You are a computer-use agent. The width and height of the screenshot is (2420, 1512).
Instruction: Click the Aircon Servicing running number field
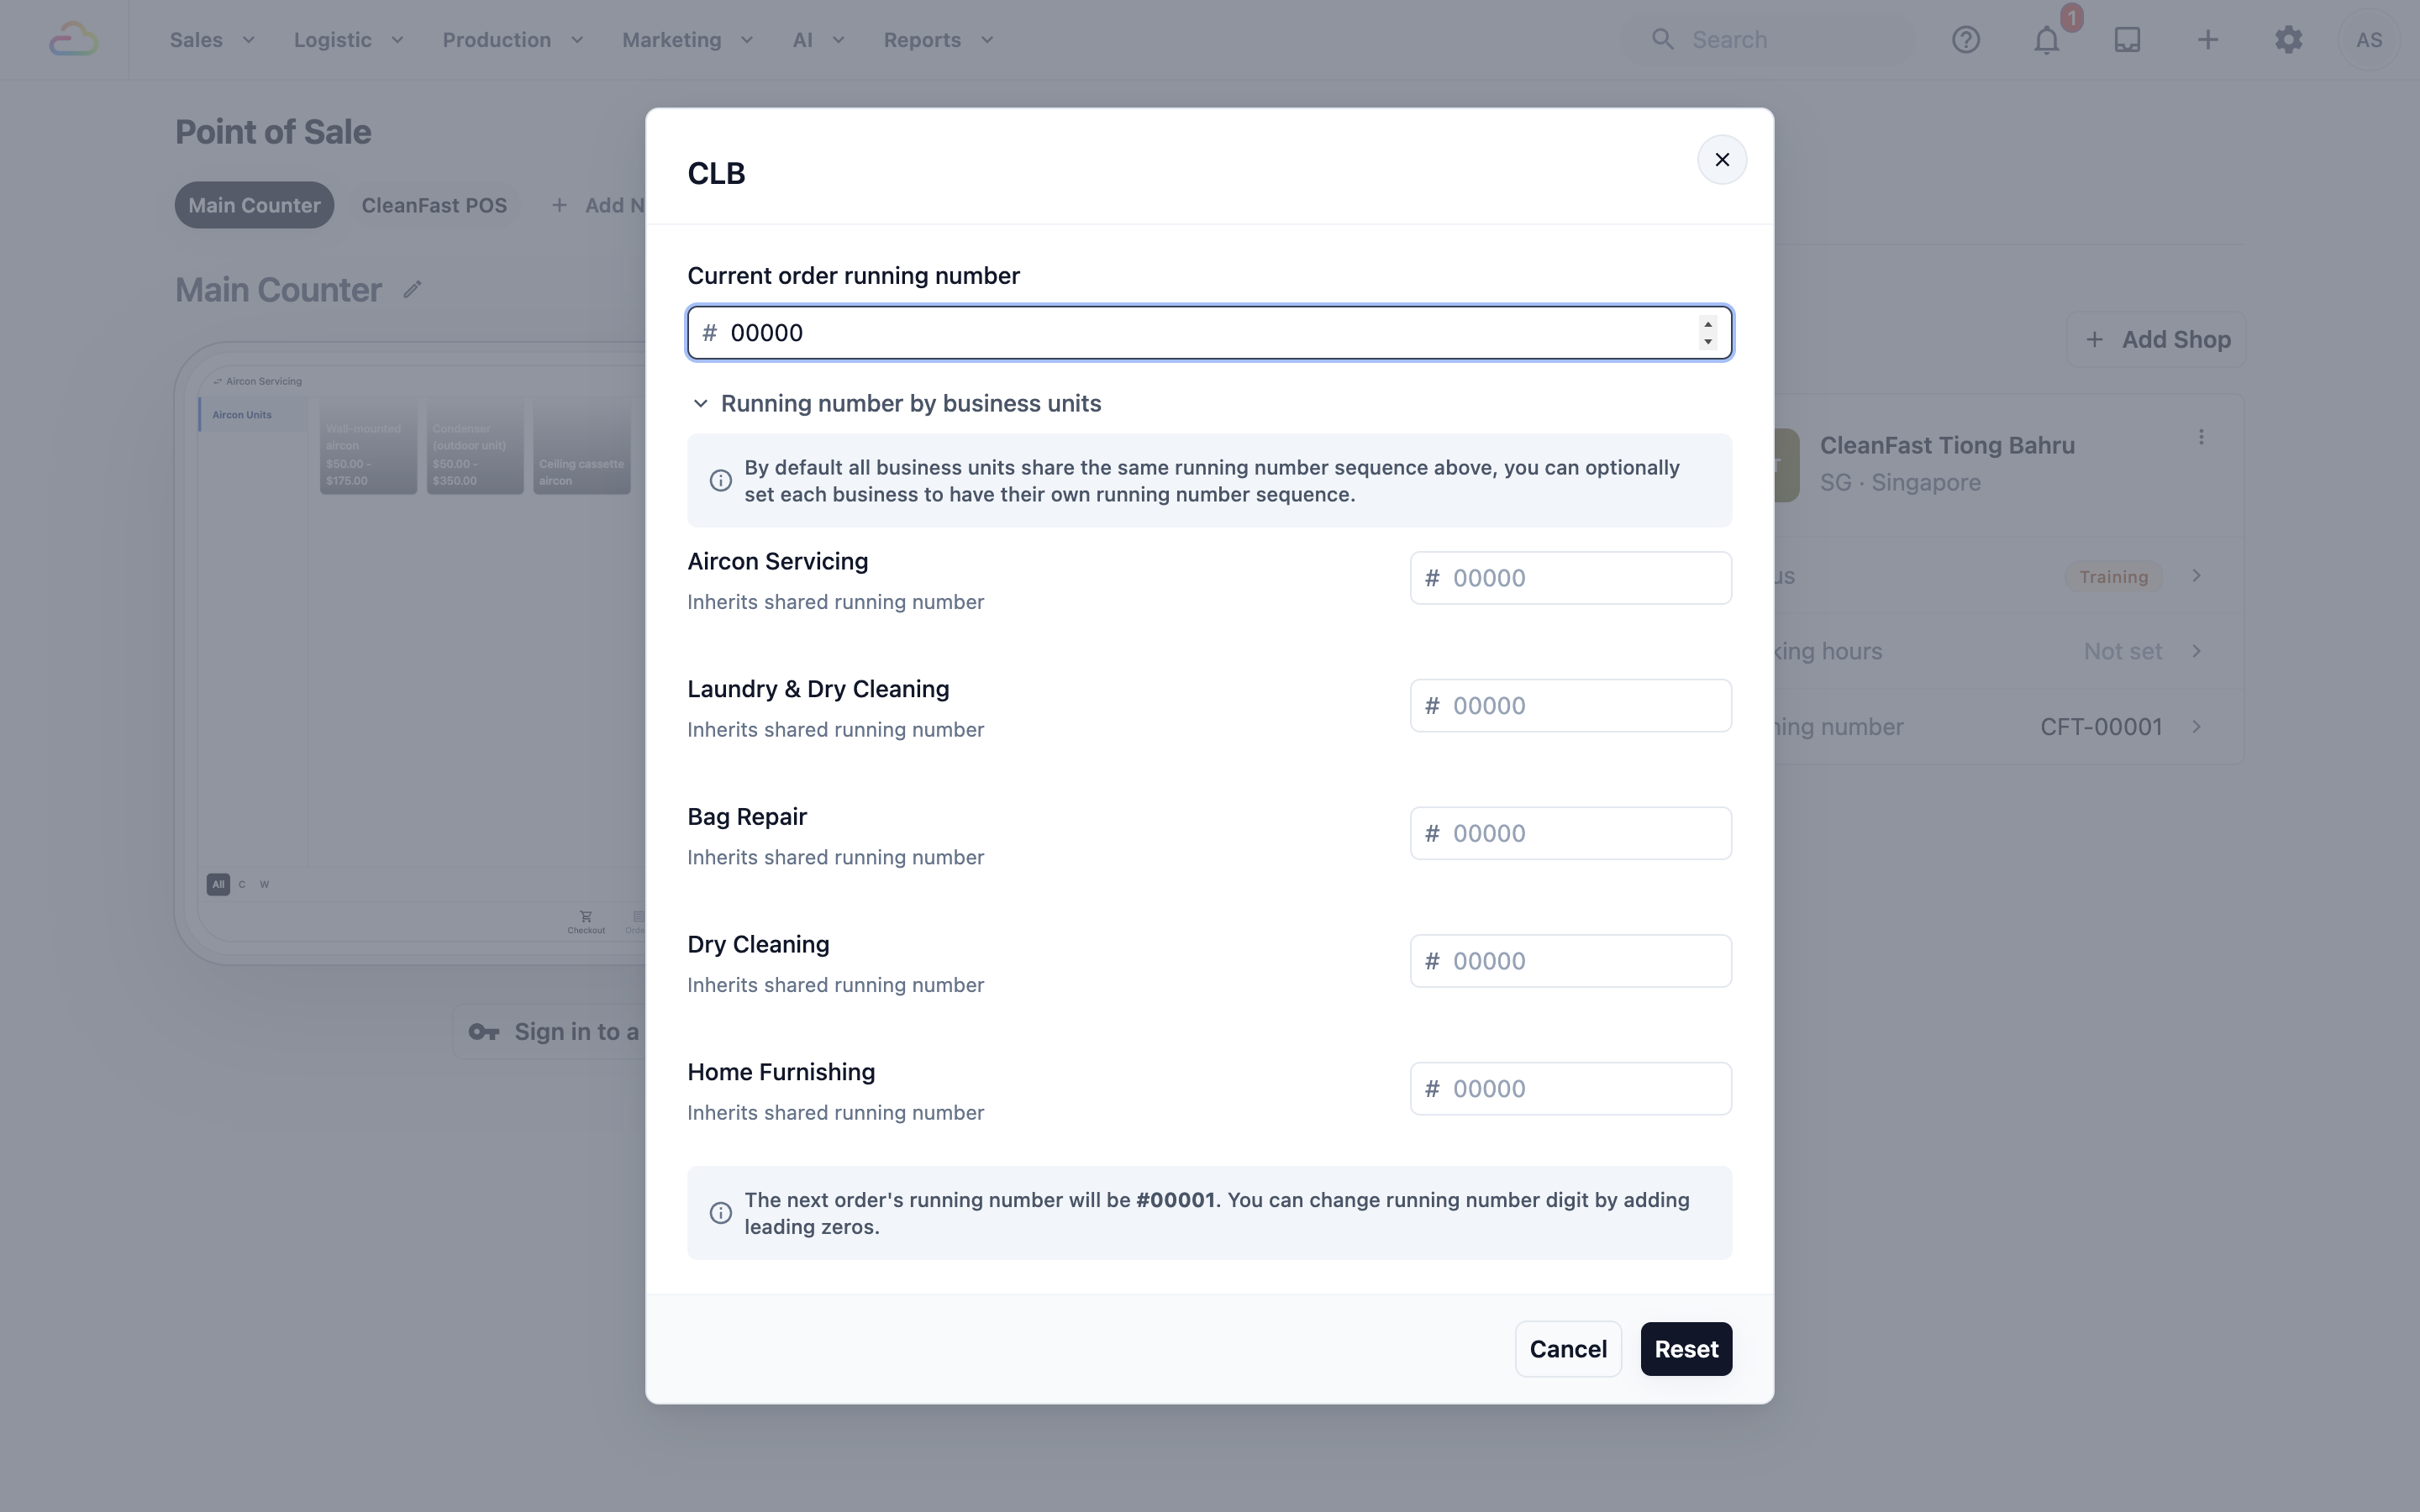click(x=1570, y=578)
